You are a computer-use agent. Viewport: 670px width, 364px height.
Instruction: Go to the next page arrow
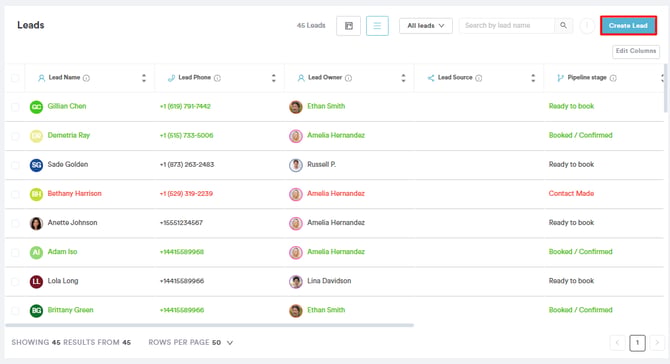coord(657,343)
